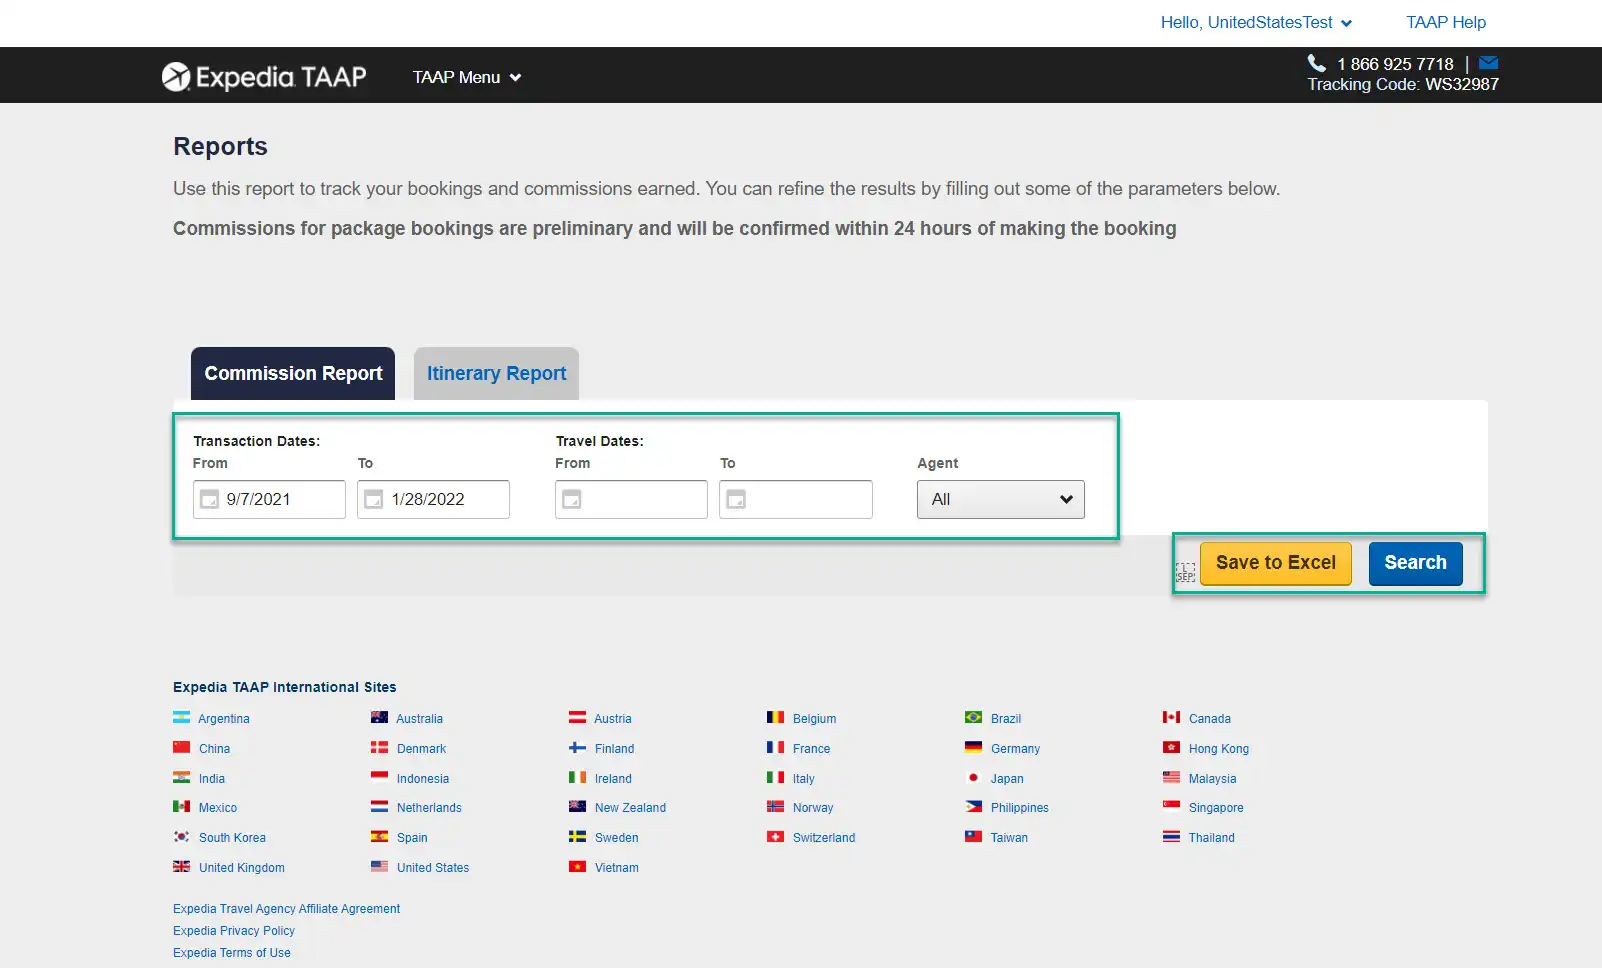Click the Austria flag icon
Viewport: 1602px width, 968px height.
pos(577,718)
